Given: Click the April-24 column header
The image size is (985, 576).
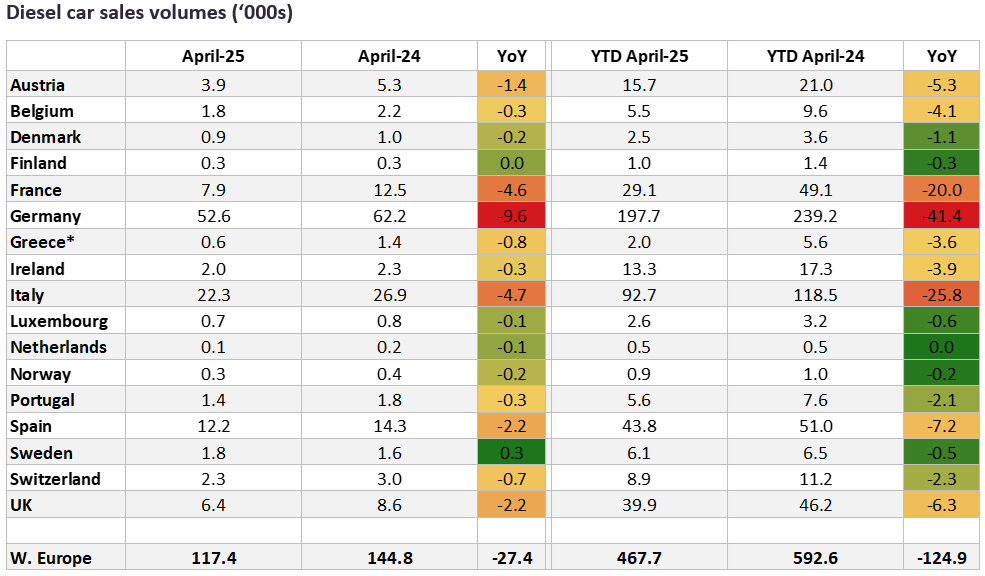Looking at the screenshot, I should 388,56.
